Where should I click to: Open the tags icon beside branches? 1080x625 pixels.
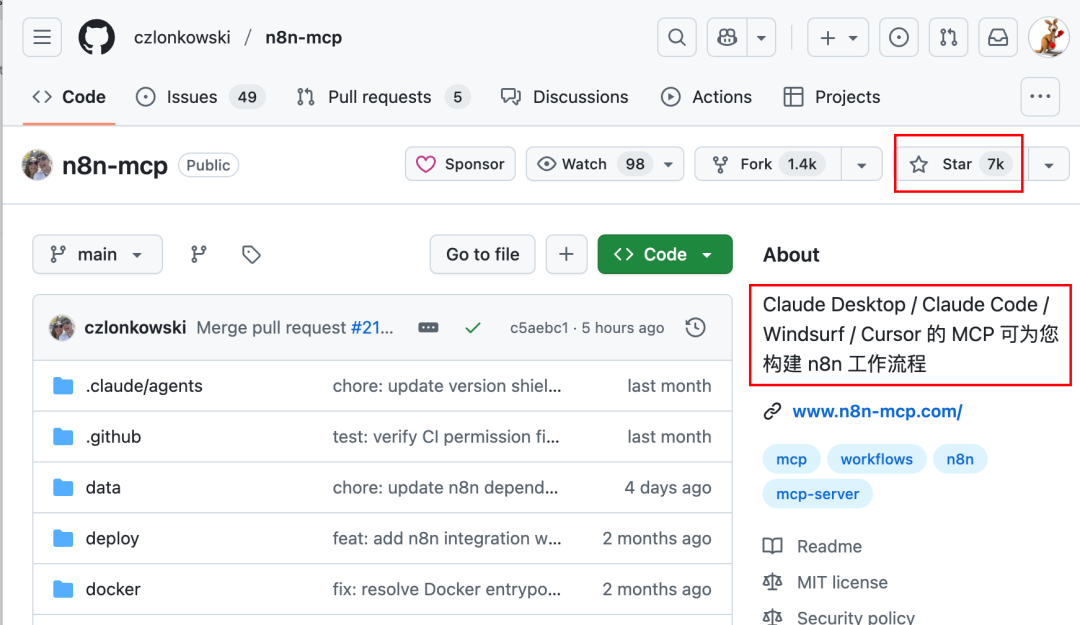click(252, 255)
